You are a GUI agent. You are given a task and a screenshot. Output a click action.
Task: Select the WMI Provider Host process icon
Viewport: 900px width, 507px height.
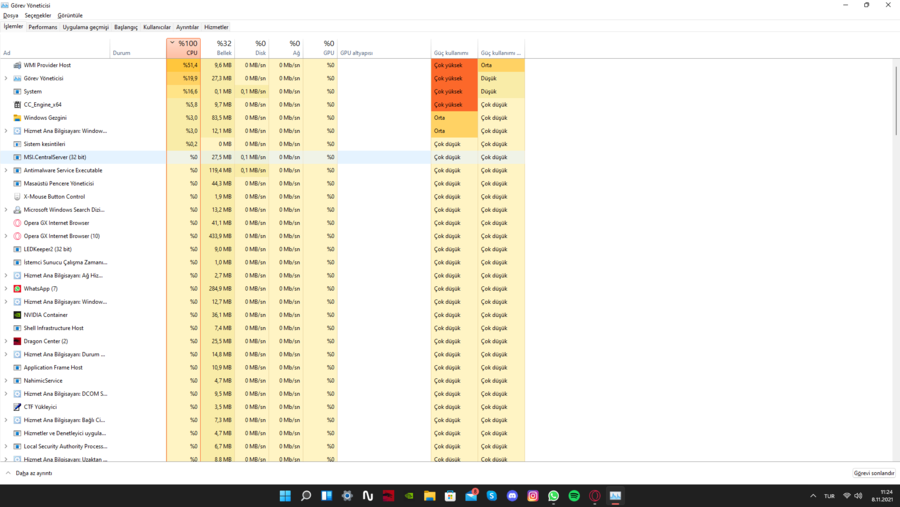[x=17, y=65]
